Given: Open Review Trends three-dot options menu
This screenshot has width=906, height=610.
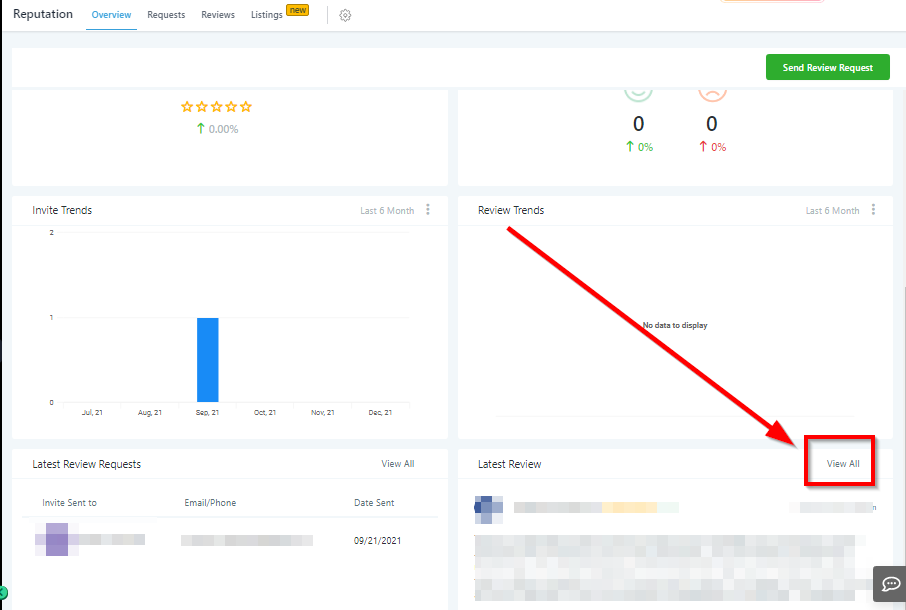Looking at the screenshot, I should pos(873,210).
